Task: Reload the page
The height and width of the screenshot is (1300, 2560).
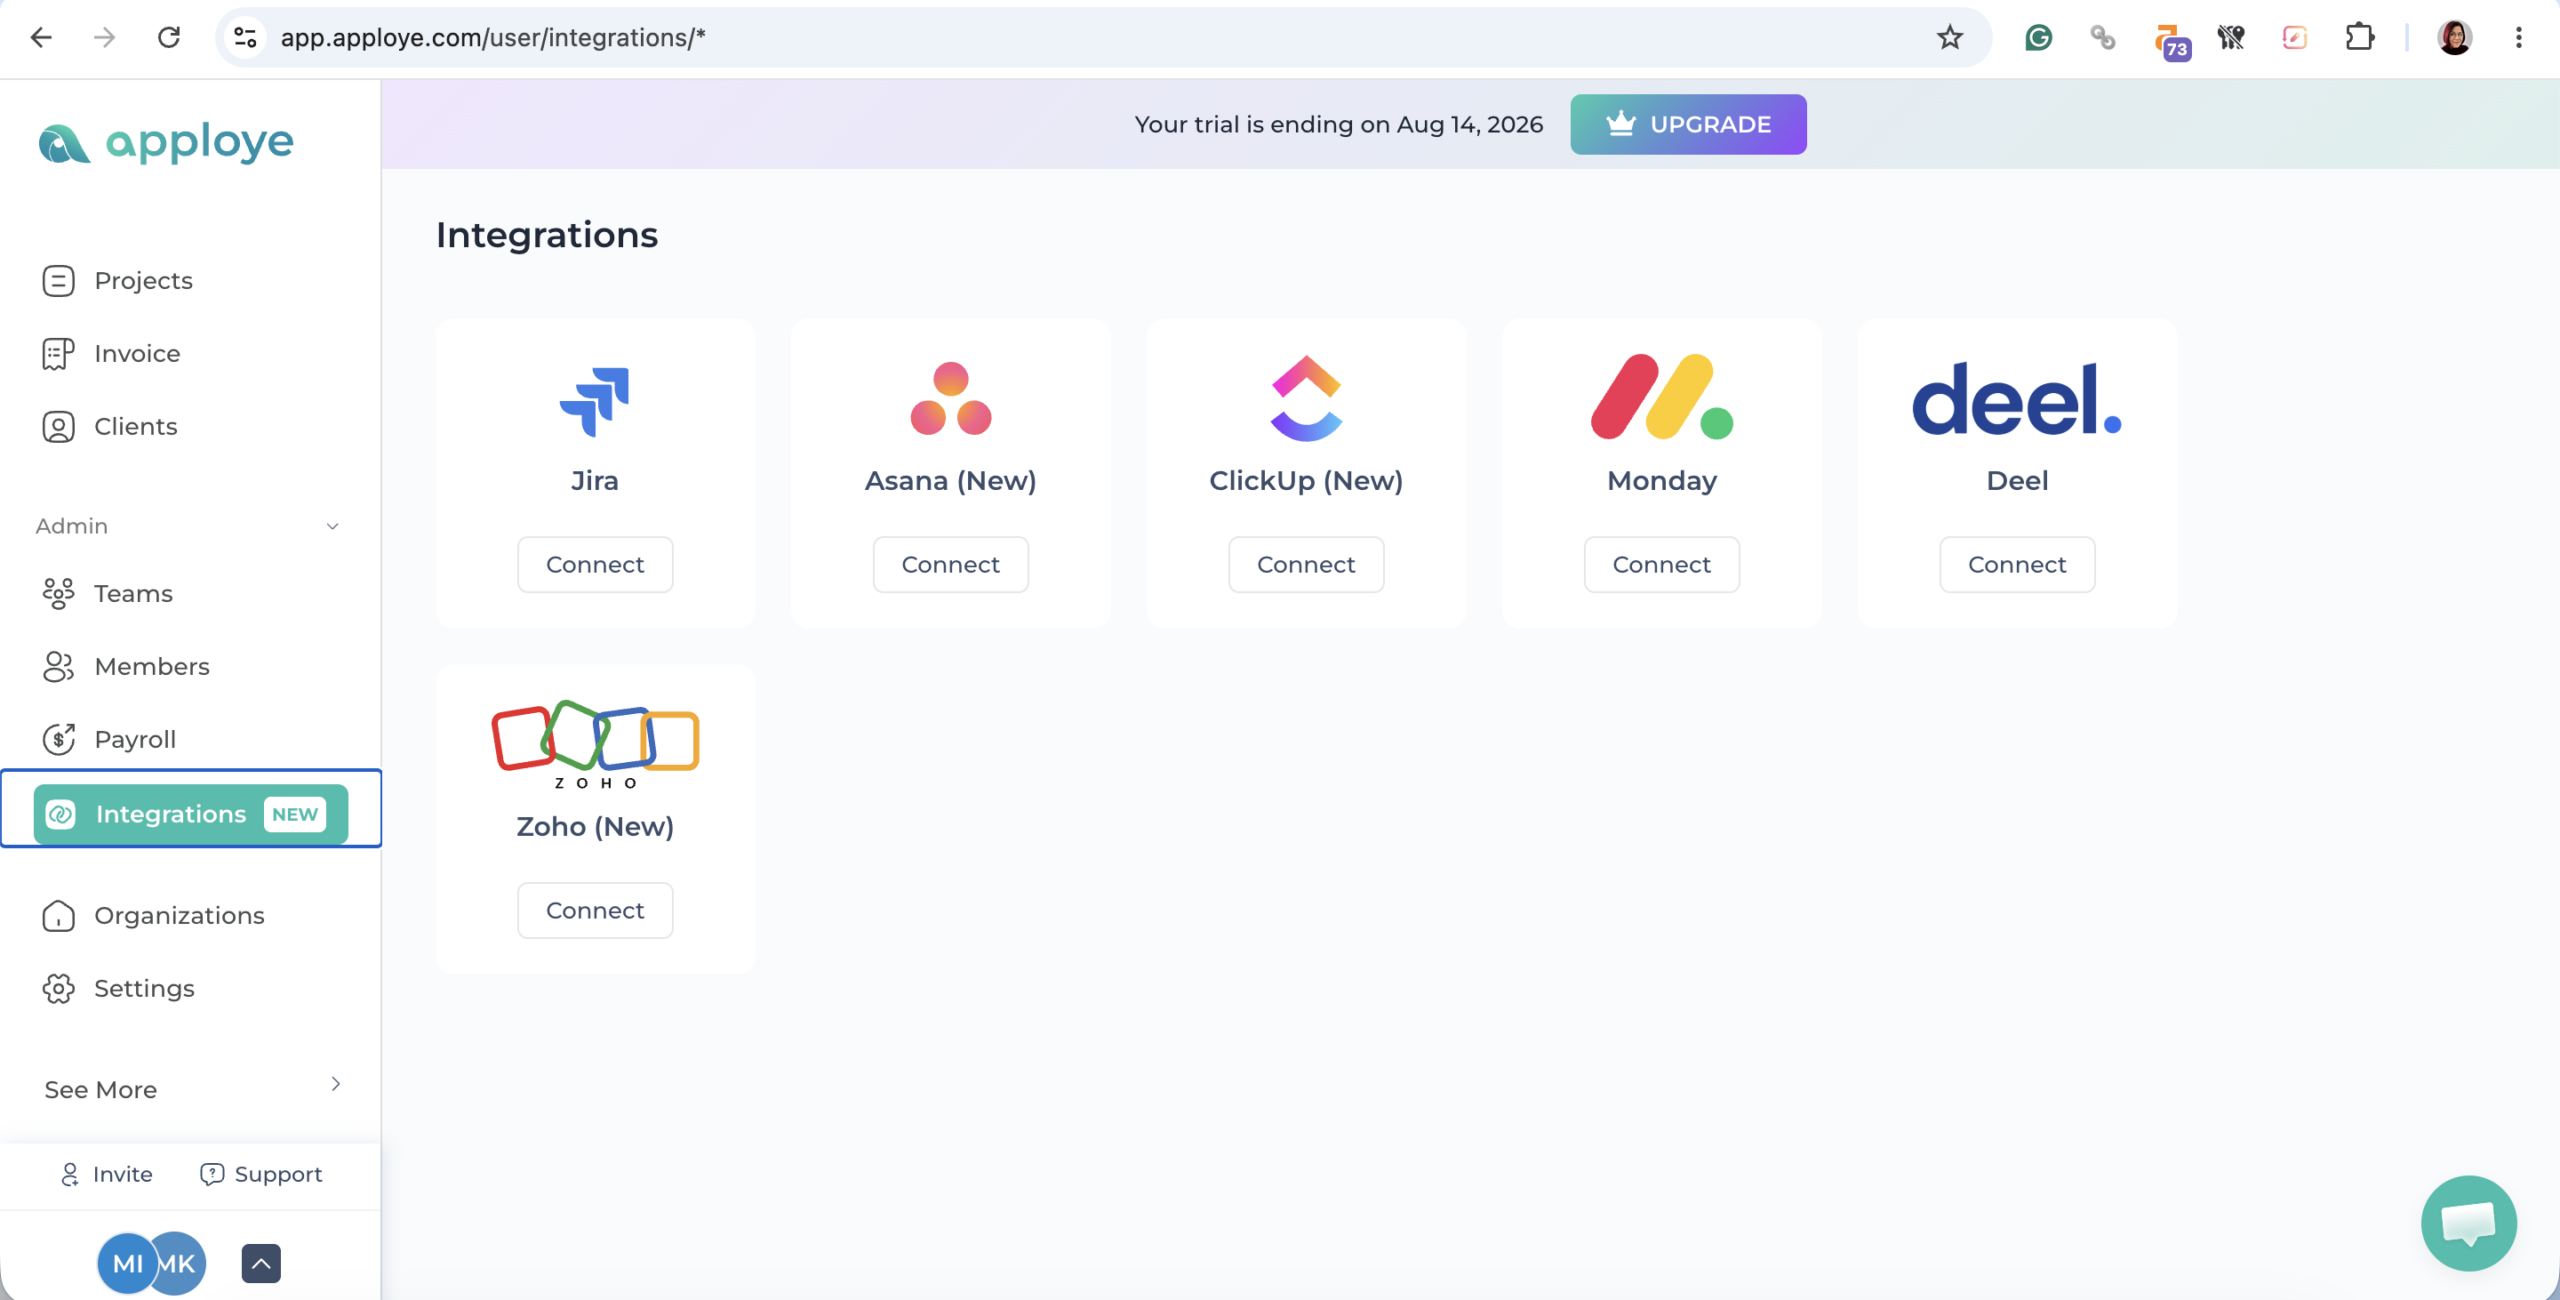Action: coord(169,38)
